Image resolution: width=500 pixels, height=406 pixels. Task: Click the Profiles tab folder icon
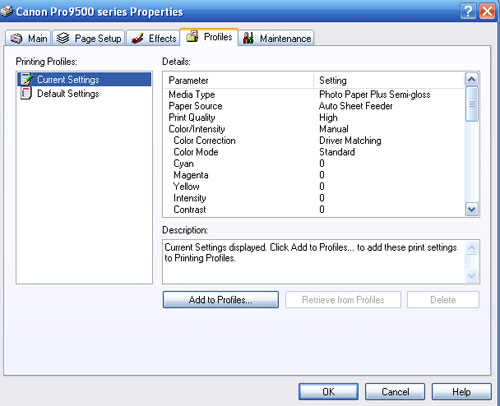[192, 36]
